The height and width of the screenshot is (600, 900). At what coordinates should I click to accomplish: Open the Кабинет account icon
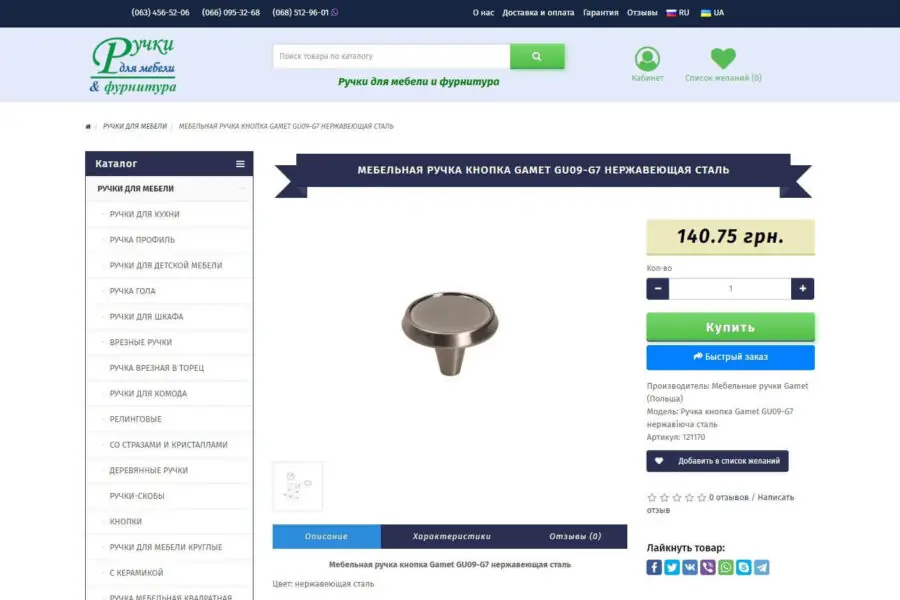point(647,59)
